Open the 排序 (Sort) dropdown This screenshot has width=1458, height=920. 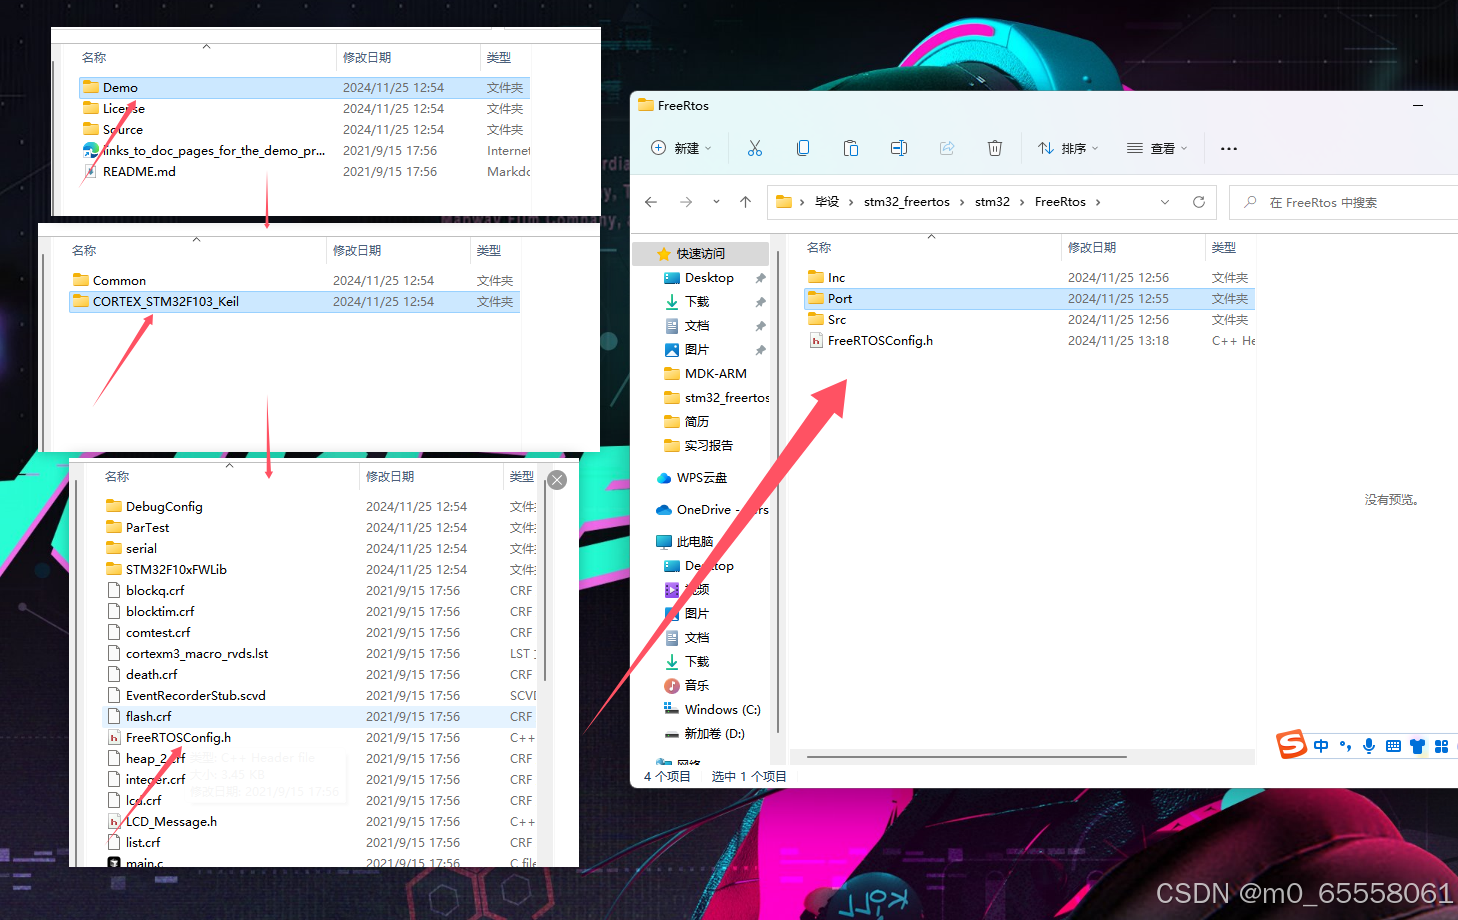click(1068, 147)
